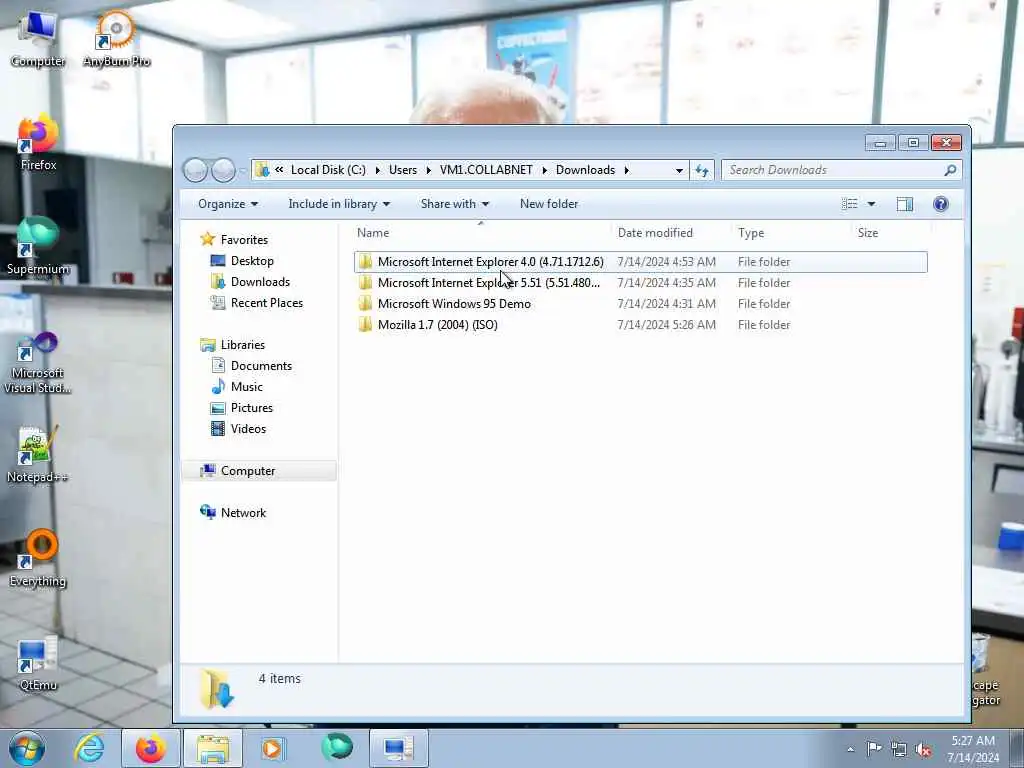Select Favorites in the navigation pane
Screen dimensions: 1024x768
(x=244, y=240)
